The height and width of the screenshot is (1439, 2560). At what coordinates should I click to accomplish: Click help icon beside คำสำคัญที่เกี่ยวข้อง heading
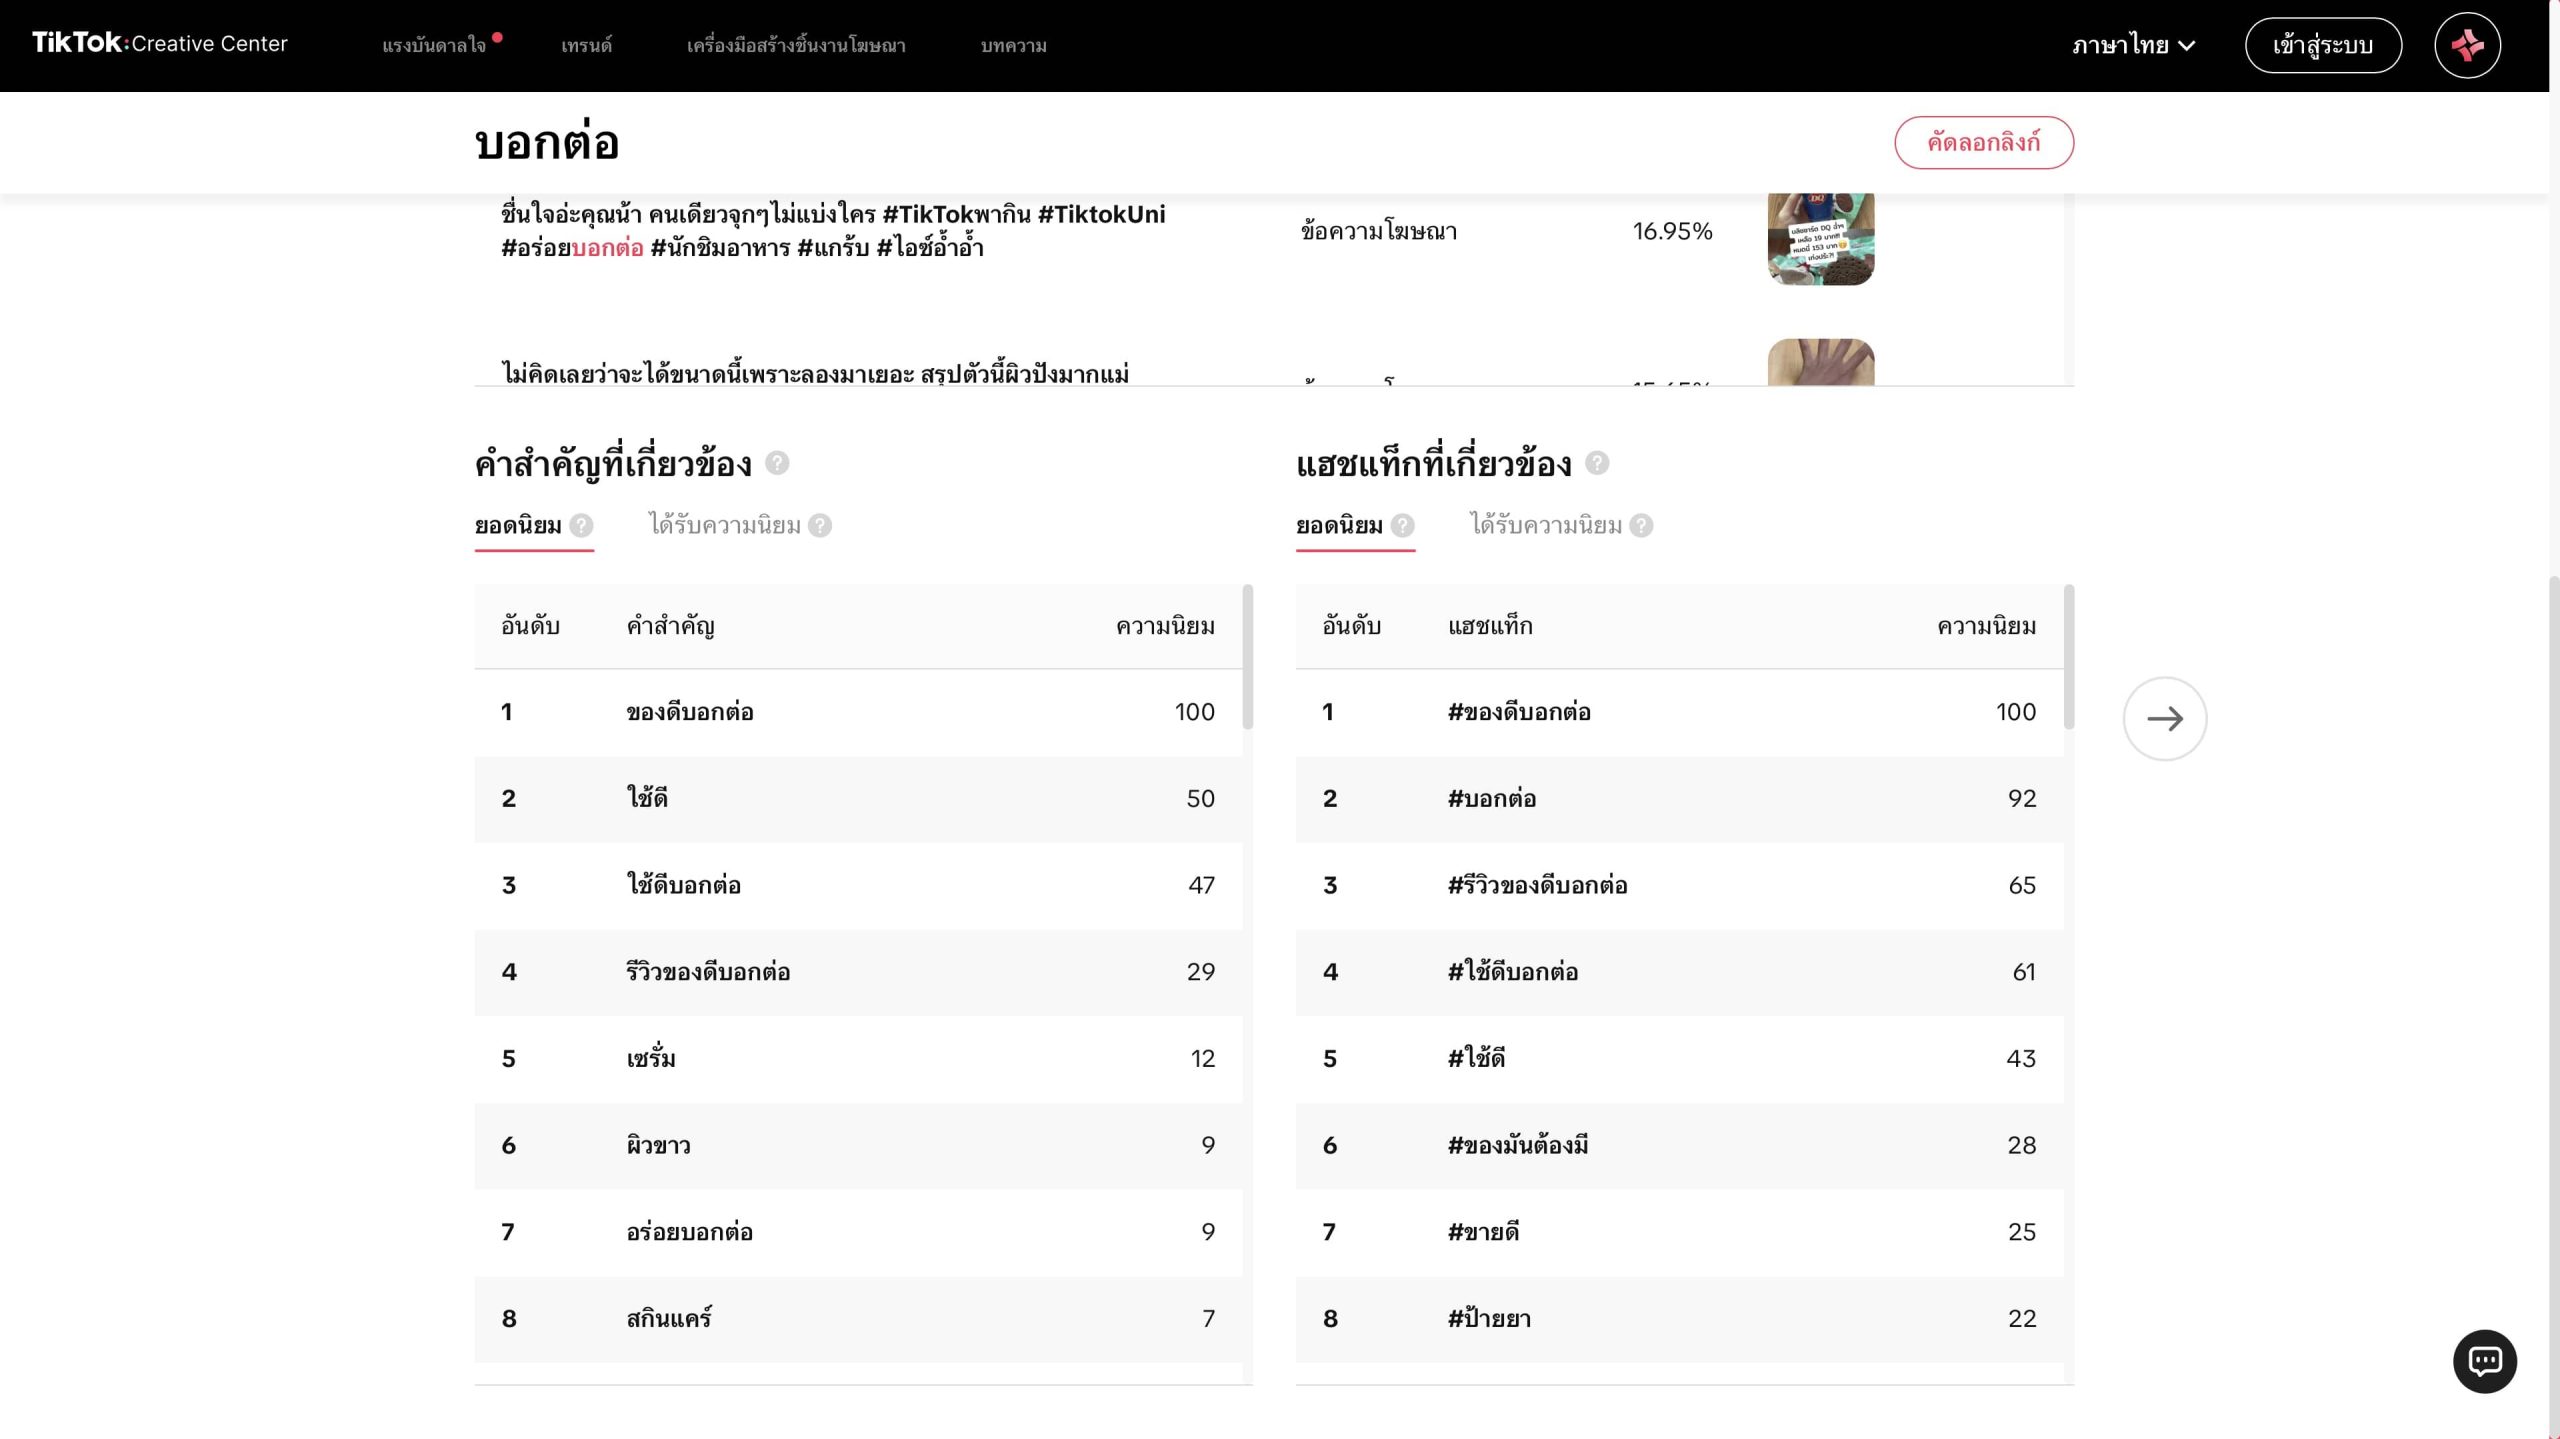pos(777,463)
